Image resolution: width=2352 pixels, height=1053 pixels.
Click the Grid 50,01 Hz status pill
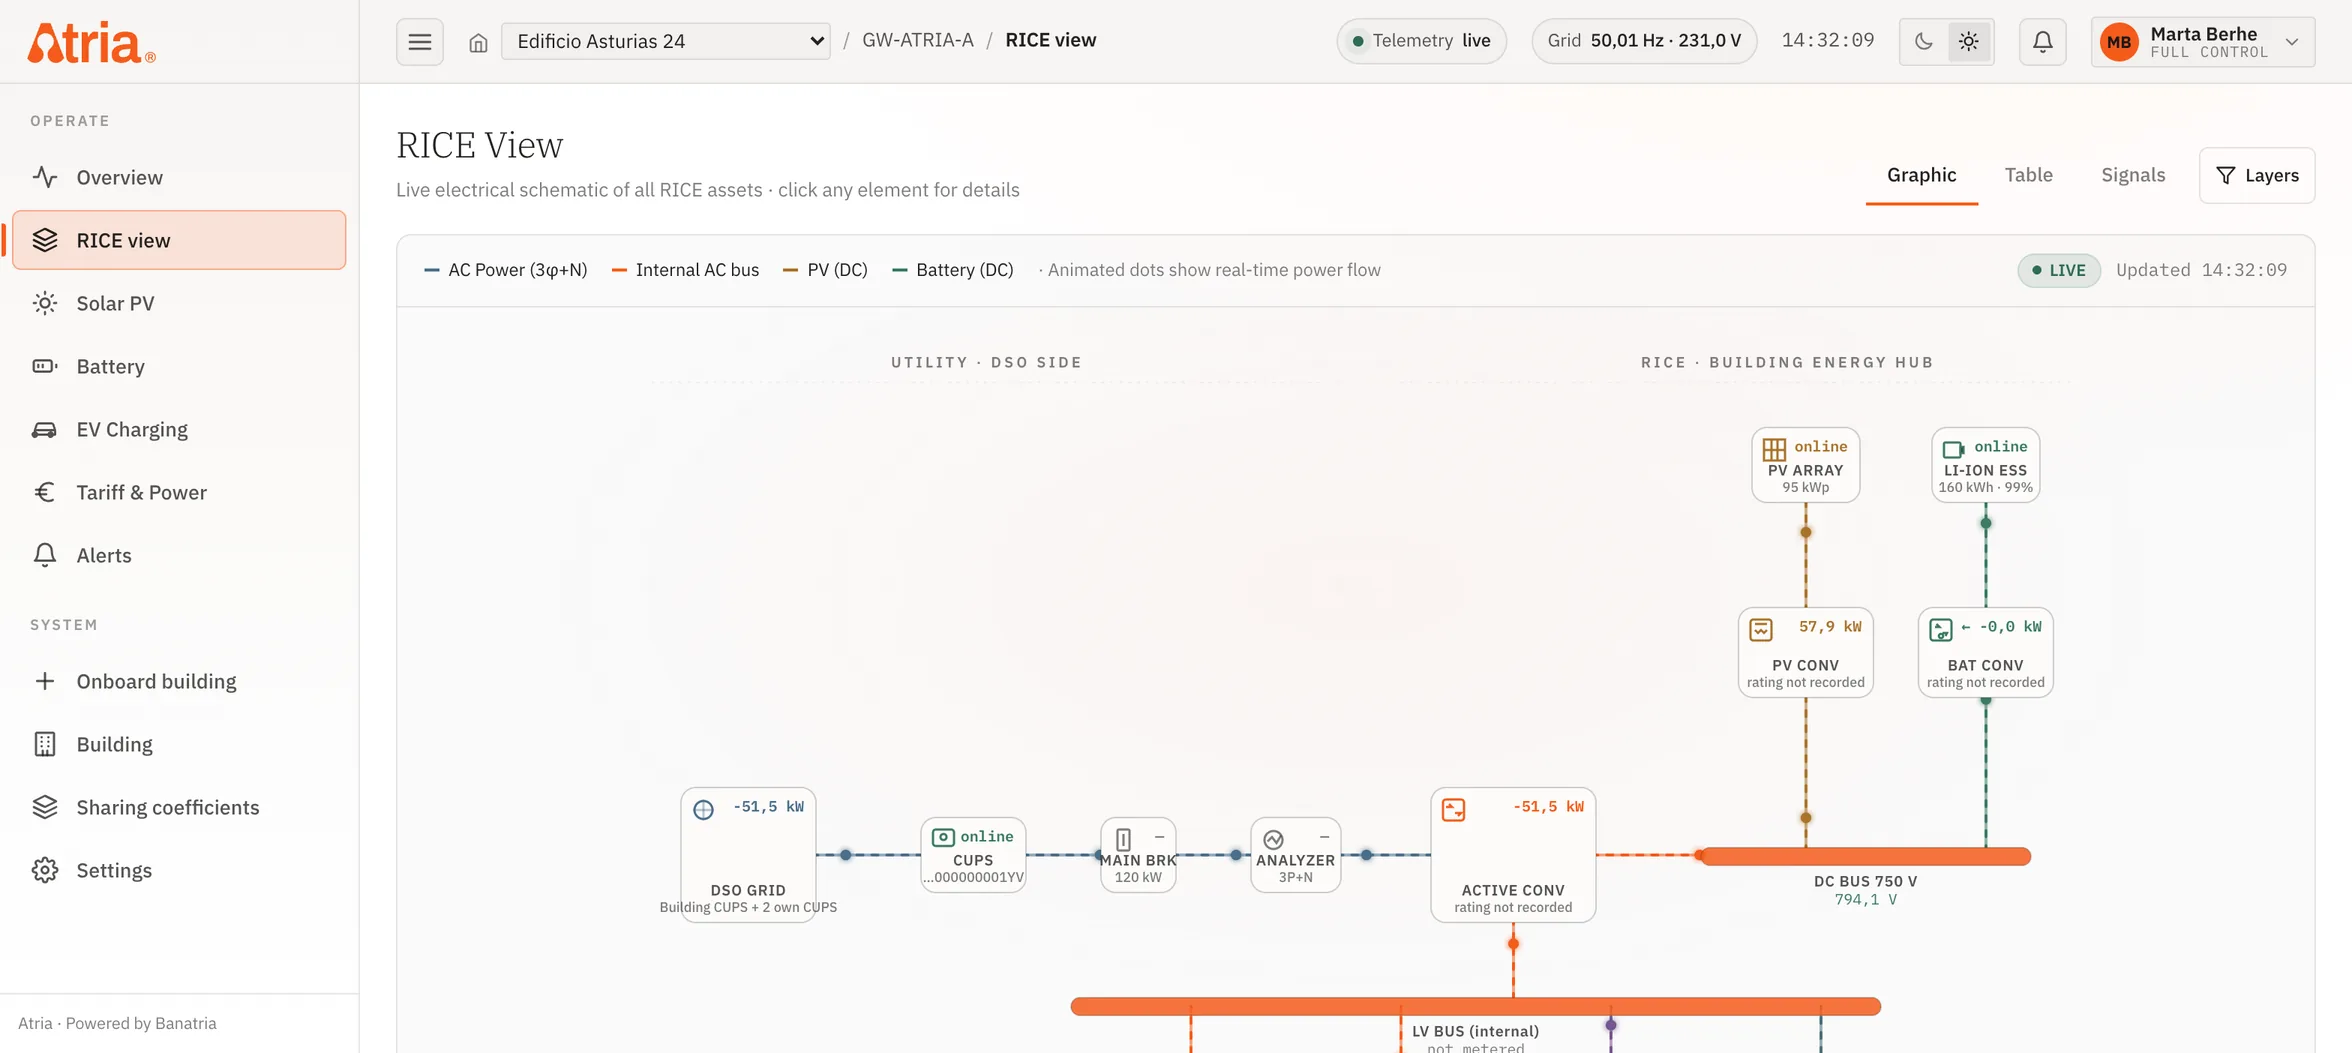tap(1644, 41)
